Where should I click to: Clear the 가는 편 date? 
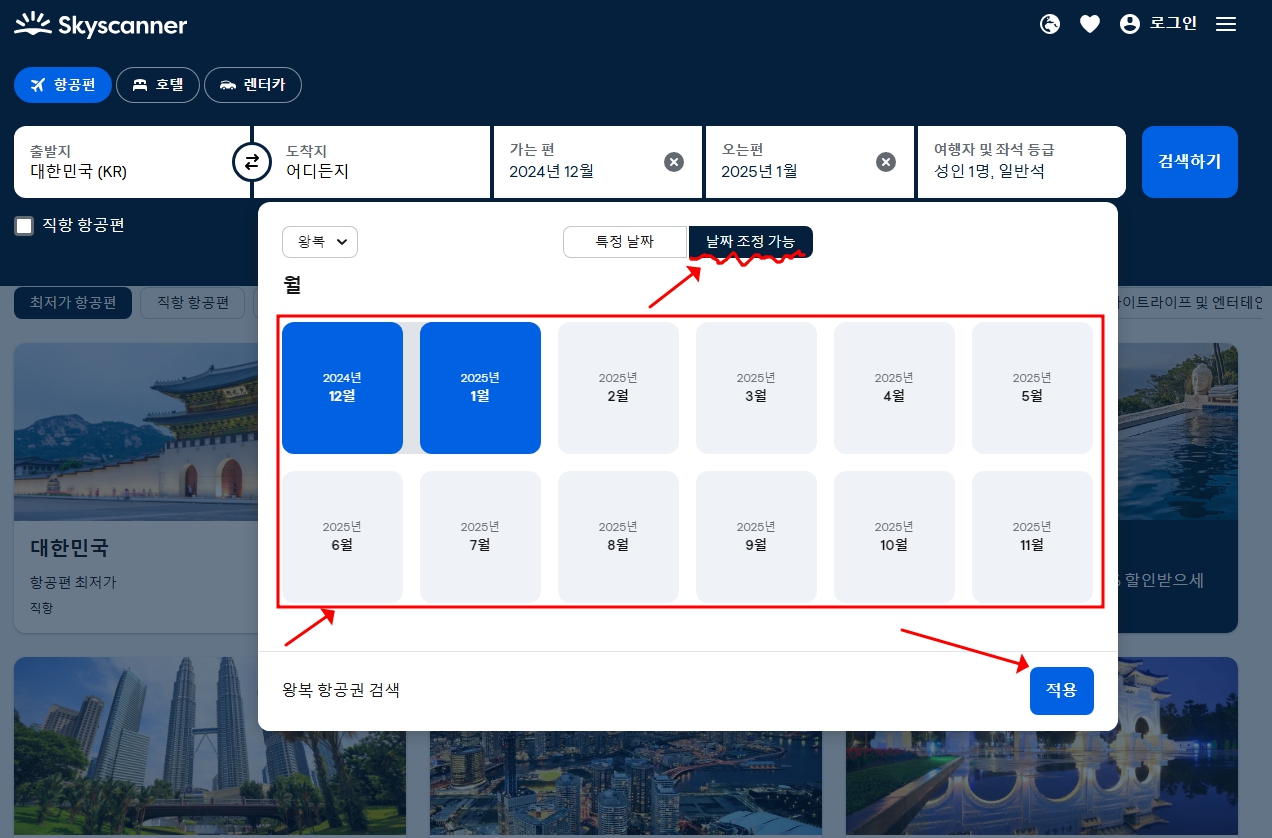(674, 162)
